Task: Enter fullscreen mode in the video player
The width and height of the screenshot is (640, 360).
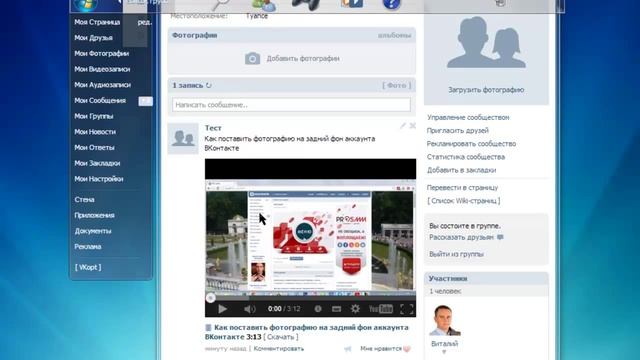Action: point(407,309)
